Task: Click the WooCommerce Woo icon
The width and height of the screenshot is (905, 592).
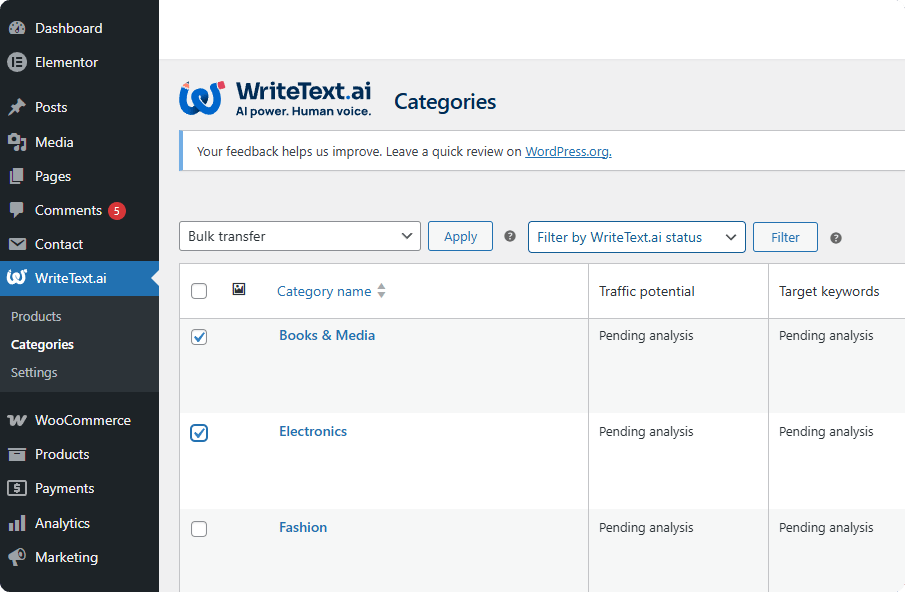Action: pyautogui.click(x=17, y=420)
